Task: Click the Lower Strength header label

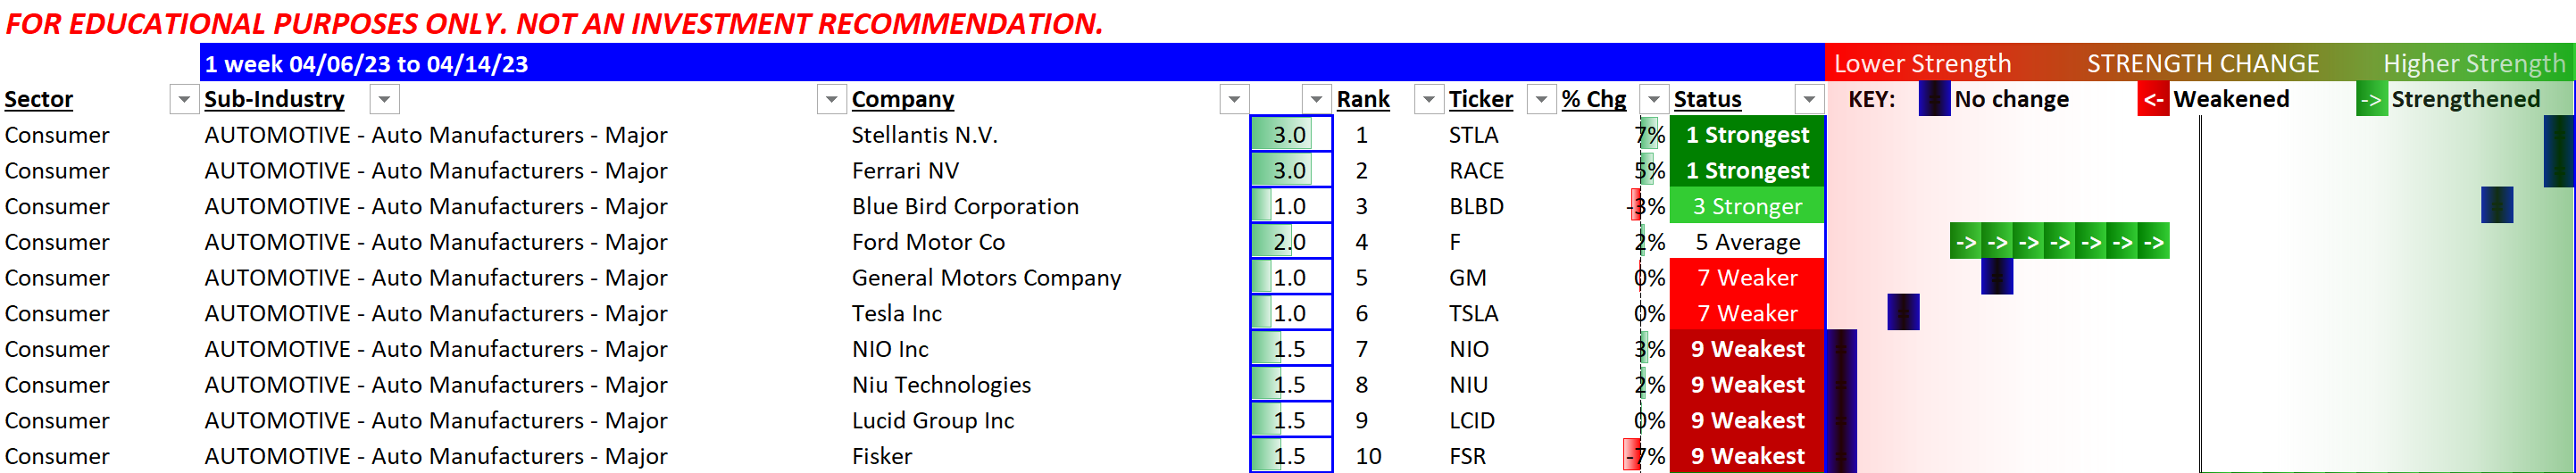Action: click(1922, 64)
